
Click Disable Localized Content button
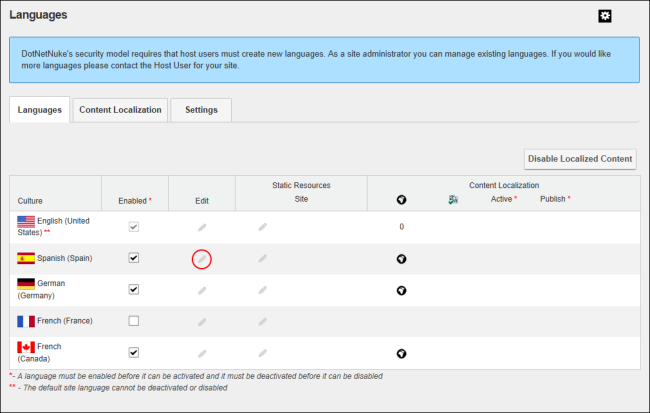580,159
